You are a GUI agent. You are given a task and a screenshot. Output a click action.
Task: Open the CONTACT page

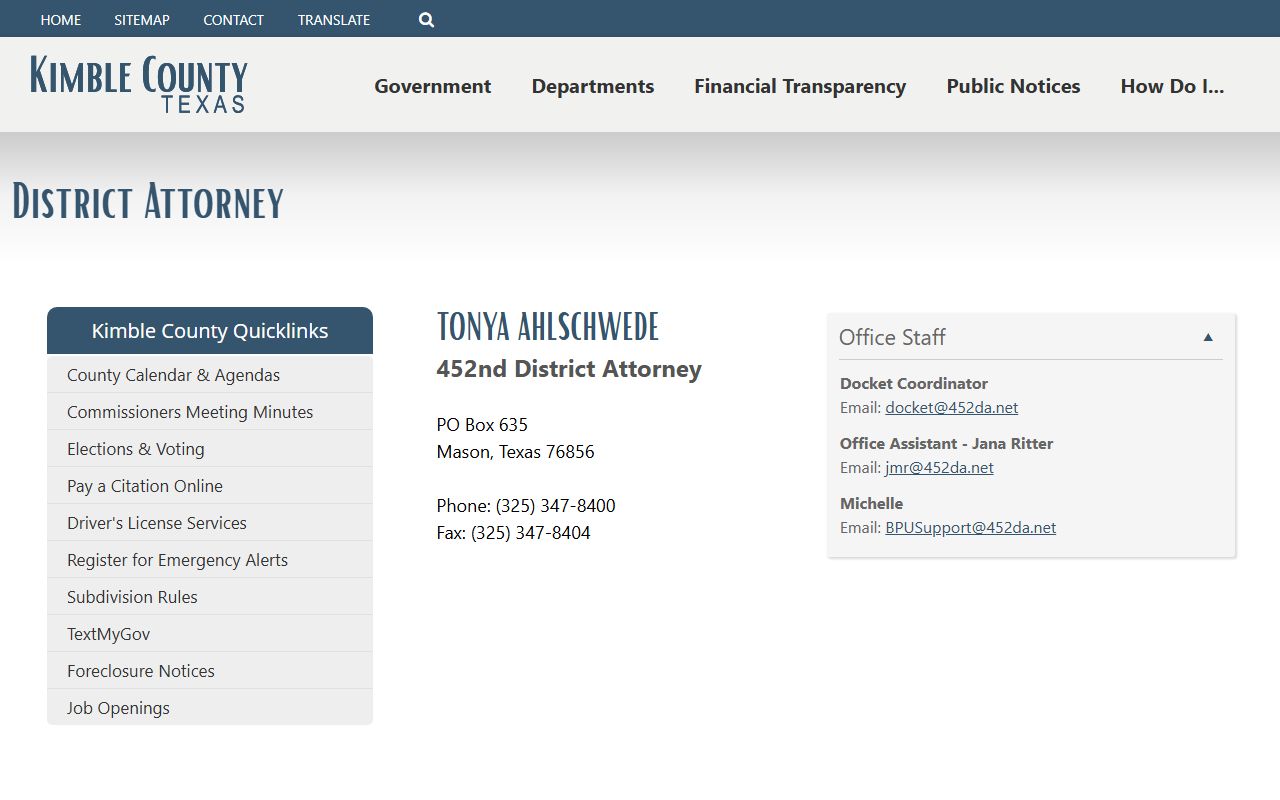point(233,20)
